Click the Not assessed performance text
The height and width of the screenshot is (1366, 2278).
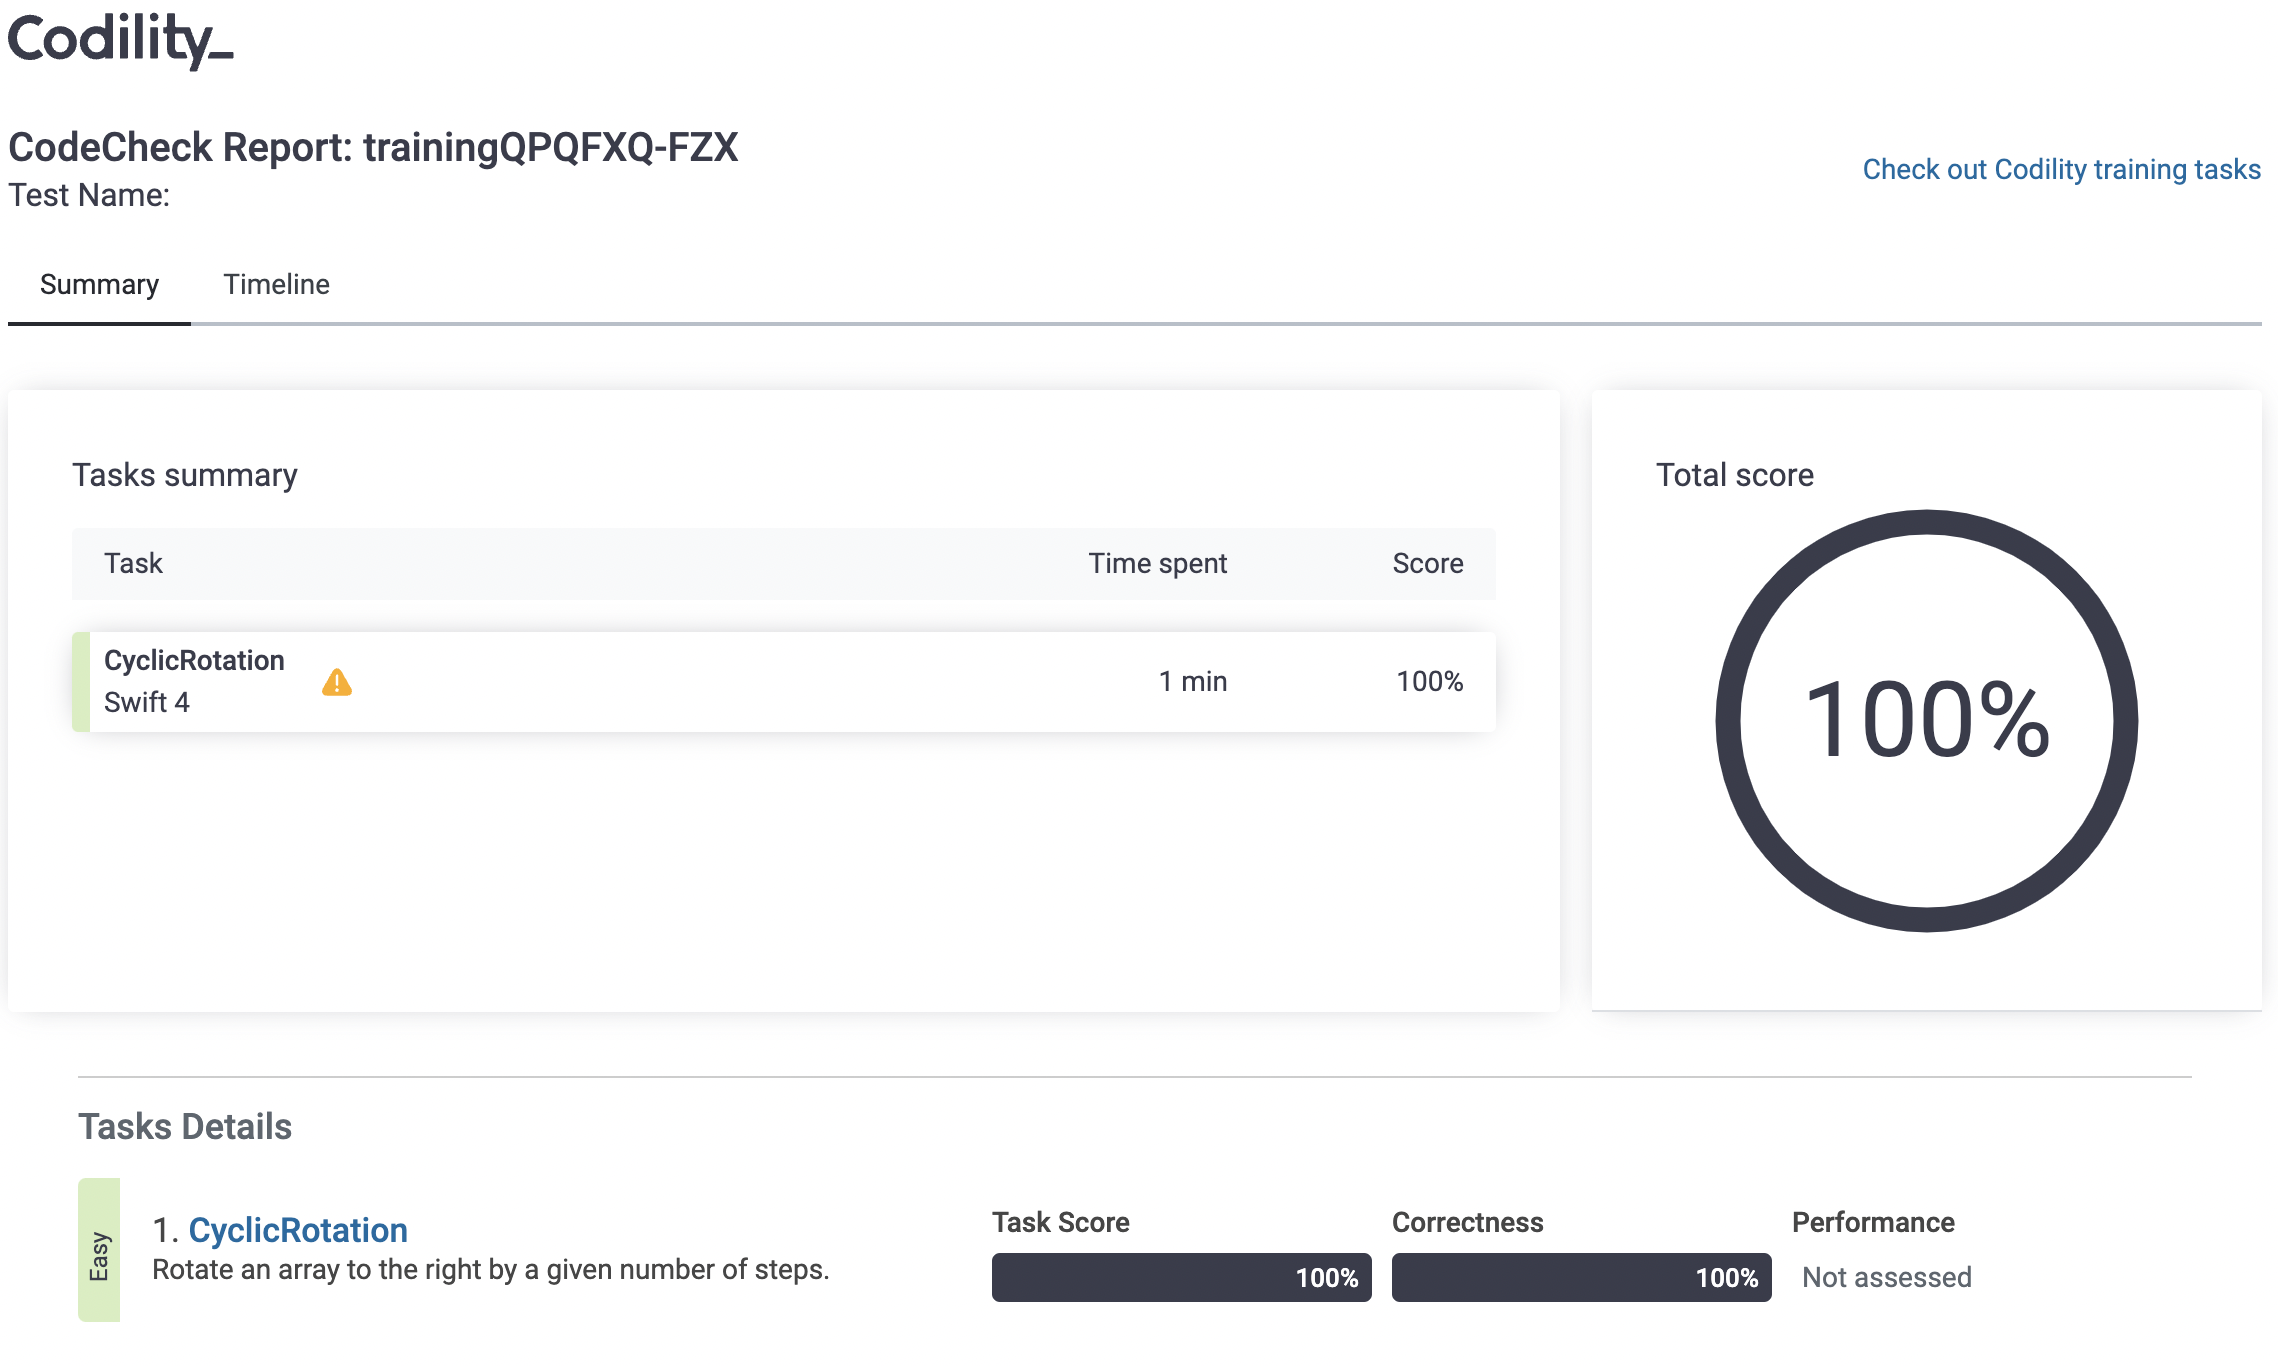tap(1886, 1277)
